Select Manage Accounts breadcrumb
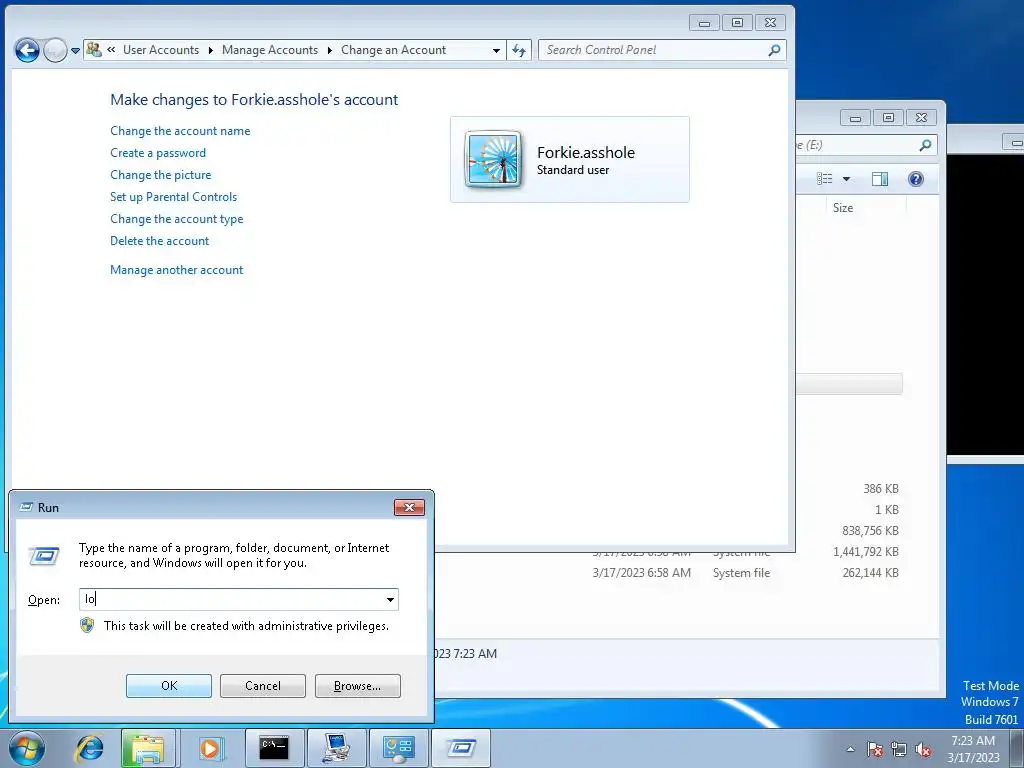 (x=270, y=50)
